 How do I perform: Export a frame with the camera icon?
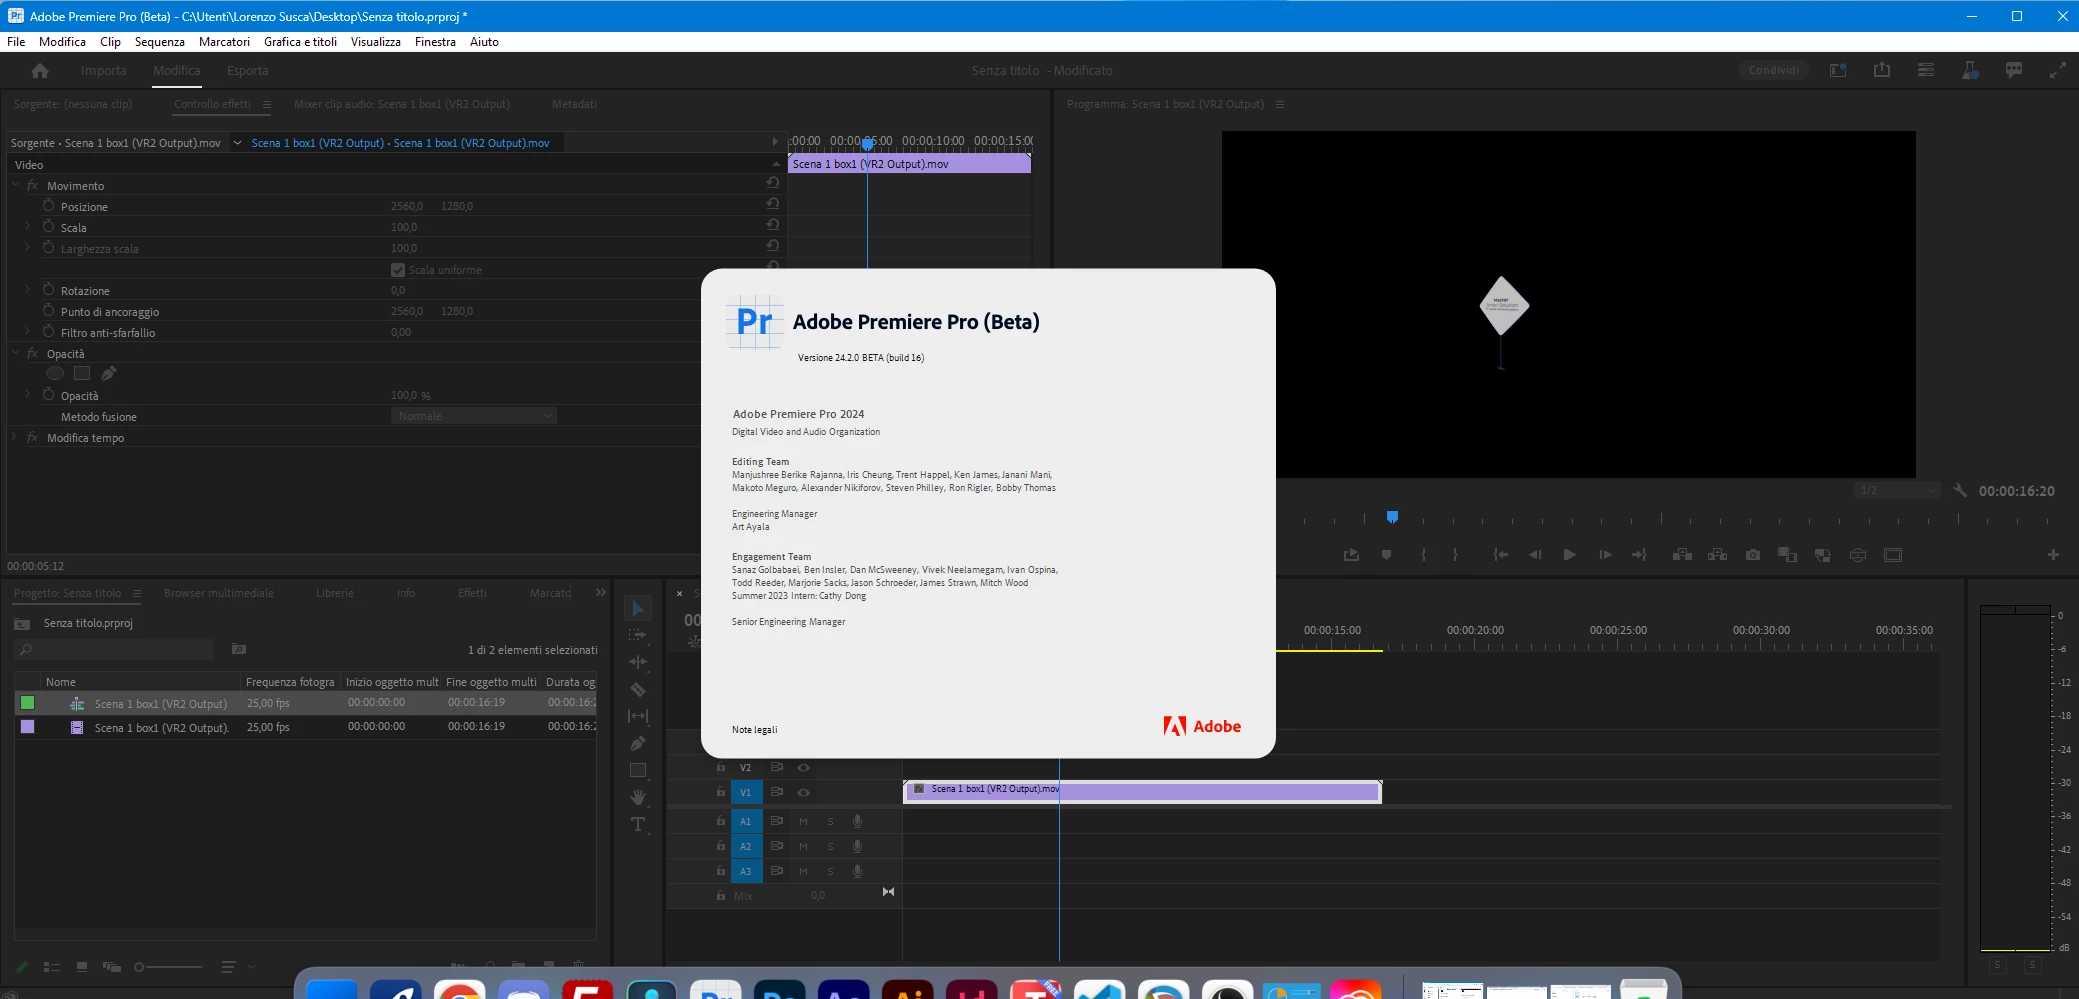pyautogui.click(x=1753, y=555)
